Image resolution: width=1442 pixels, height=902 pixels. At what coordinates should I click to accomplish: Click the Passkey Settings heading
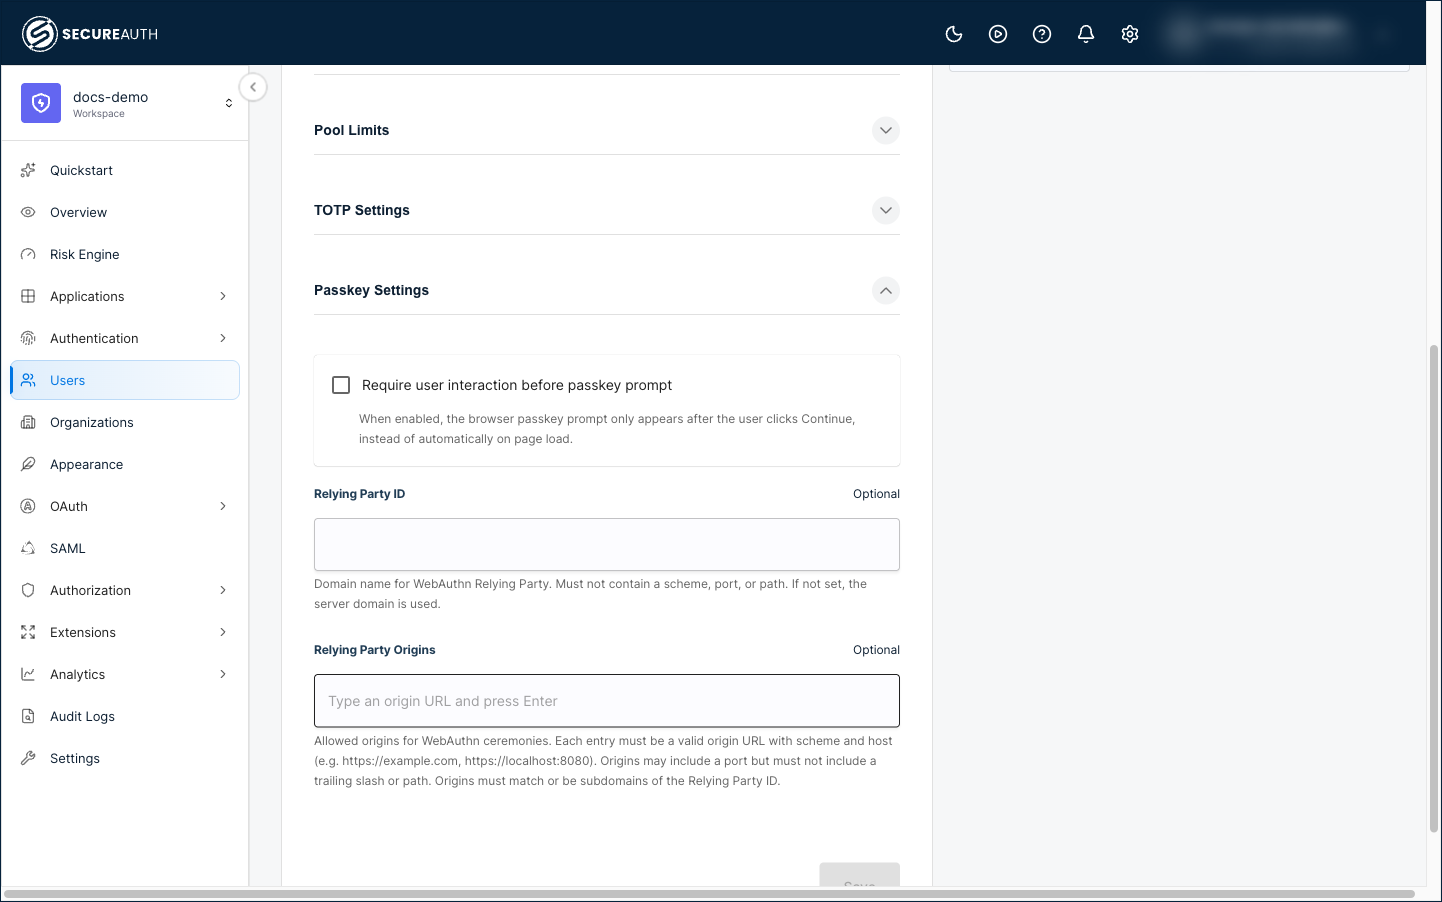coord(371,290)
